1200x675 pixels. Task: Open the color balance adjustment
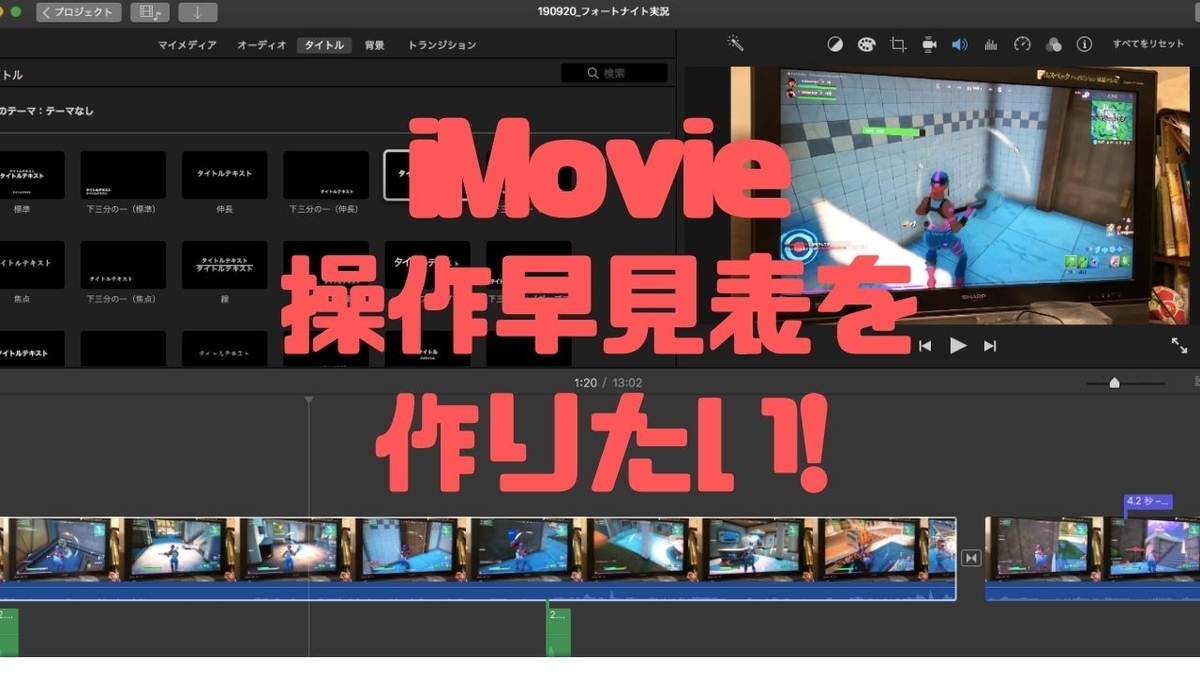coord(835,44)
